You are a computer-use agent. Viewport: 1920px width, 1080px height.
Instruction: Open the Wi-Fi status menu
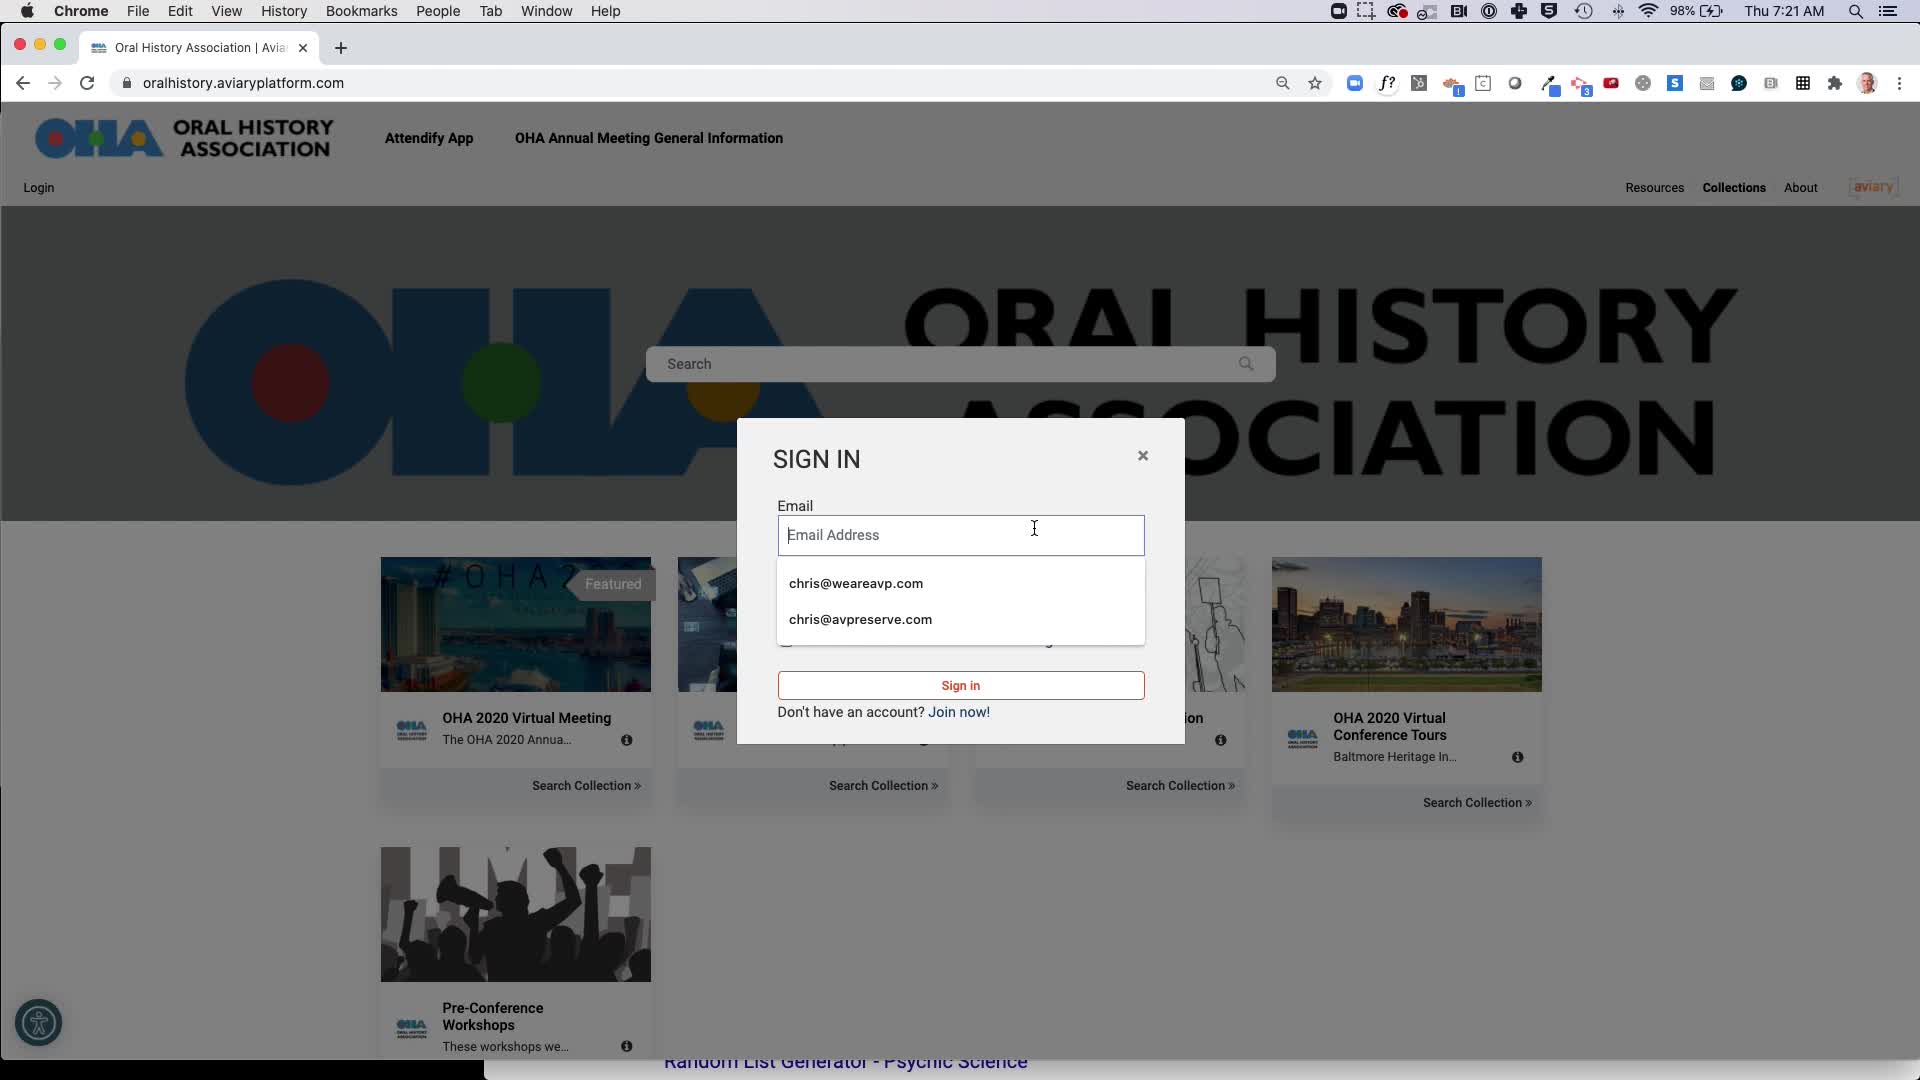(x=1649, y=11)
